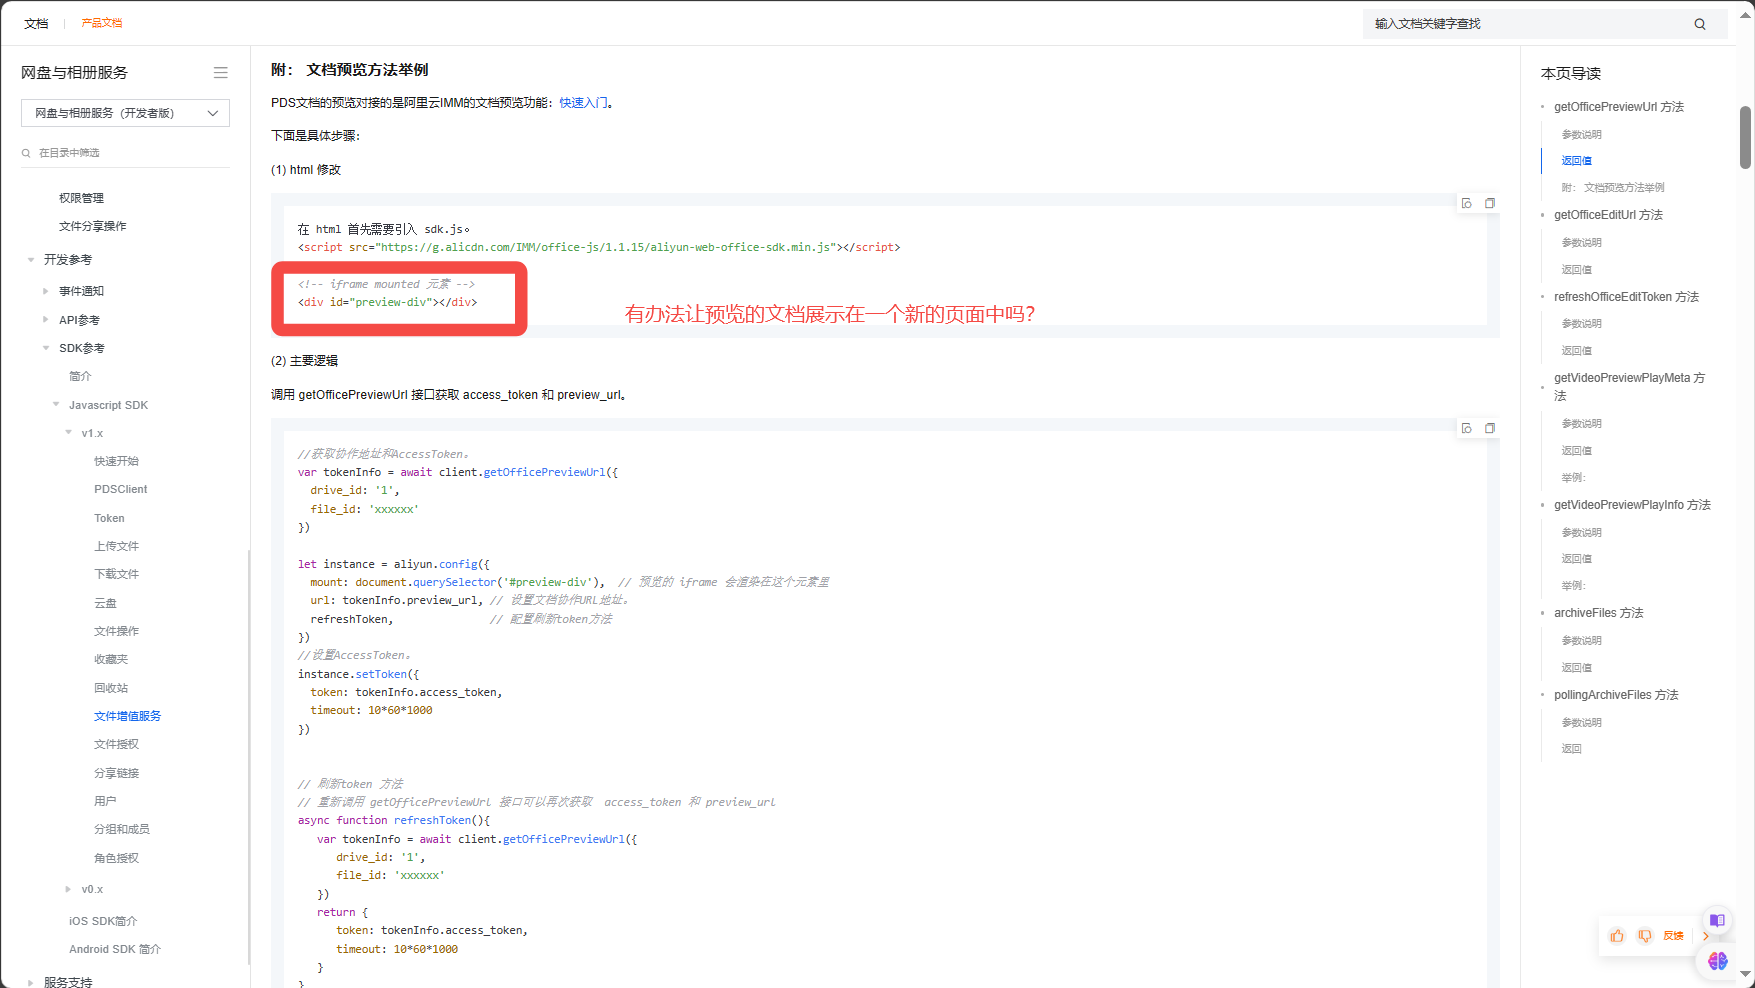Jump to archiveFiles 方法 in page guide
This screenshot has height=988, width=1755.
pyautogui.click(x=1598, y=613)
